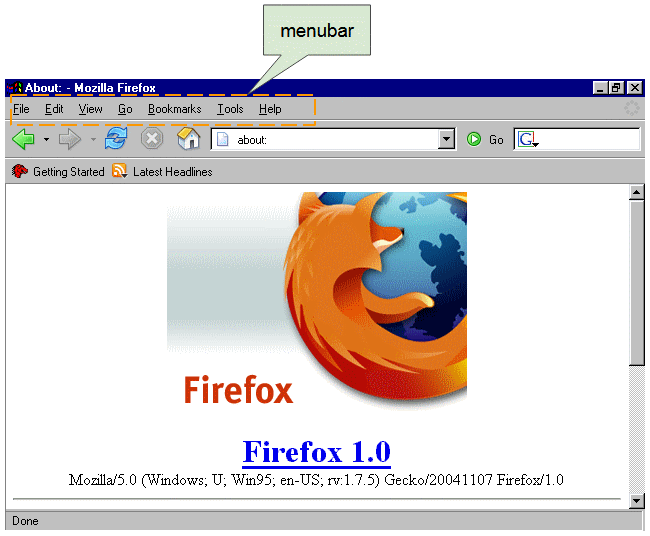
Task: Expand the address bar history dropdown
Action: point(446,139)
